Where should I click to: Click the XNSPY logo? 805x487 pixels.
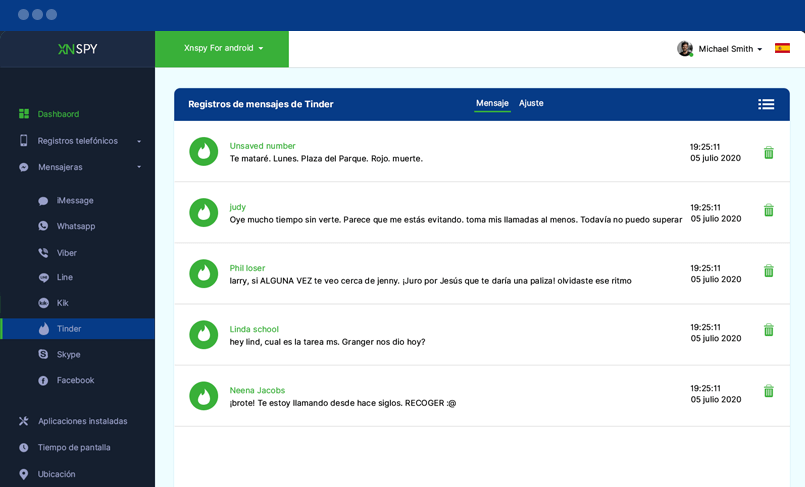[x=77, y=48]
